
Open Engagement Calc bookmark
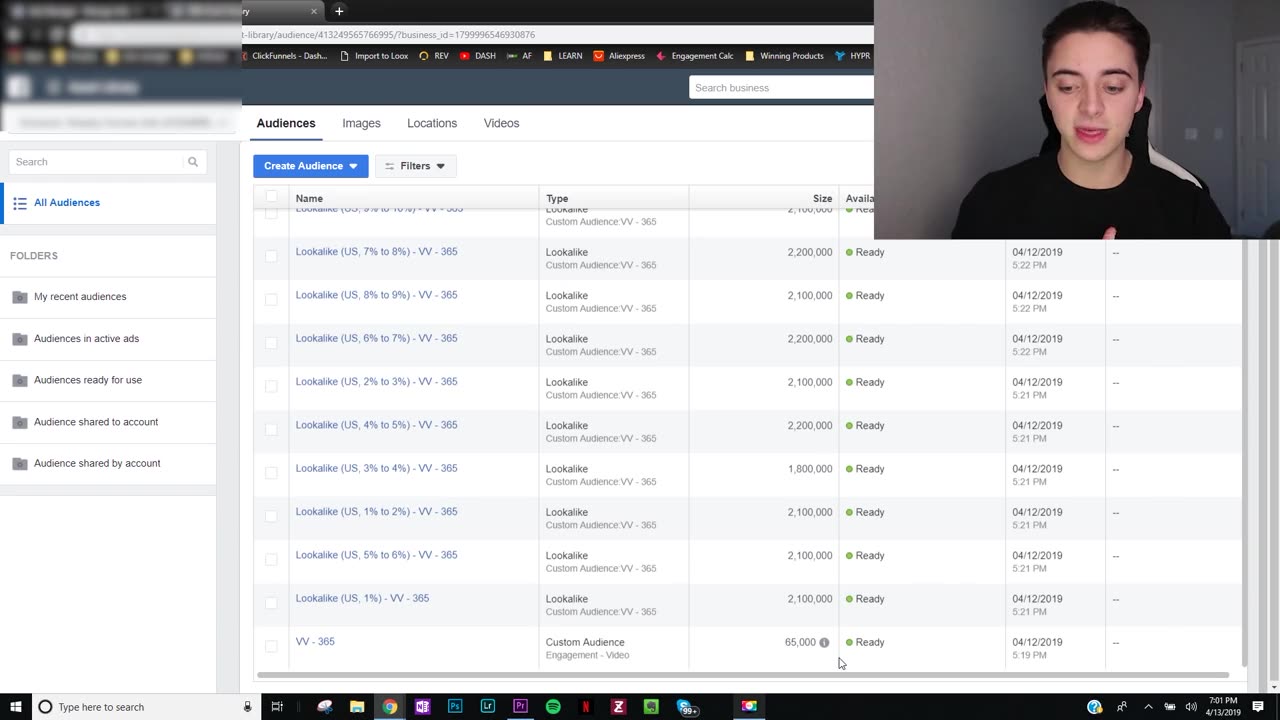click(695, 56)
